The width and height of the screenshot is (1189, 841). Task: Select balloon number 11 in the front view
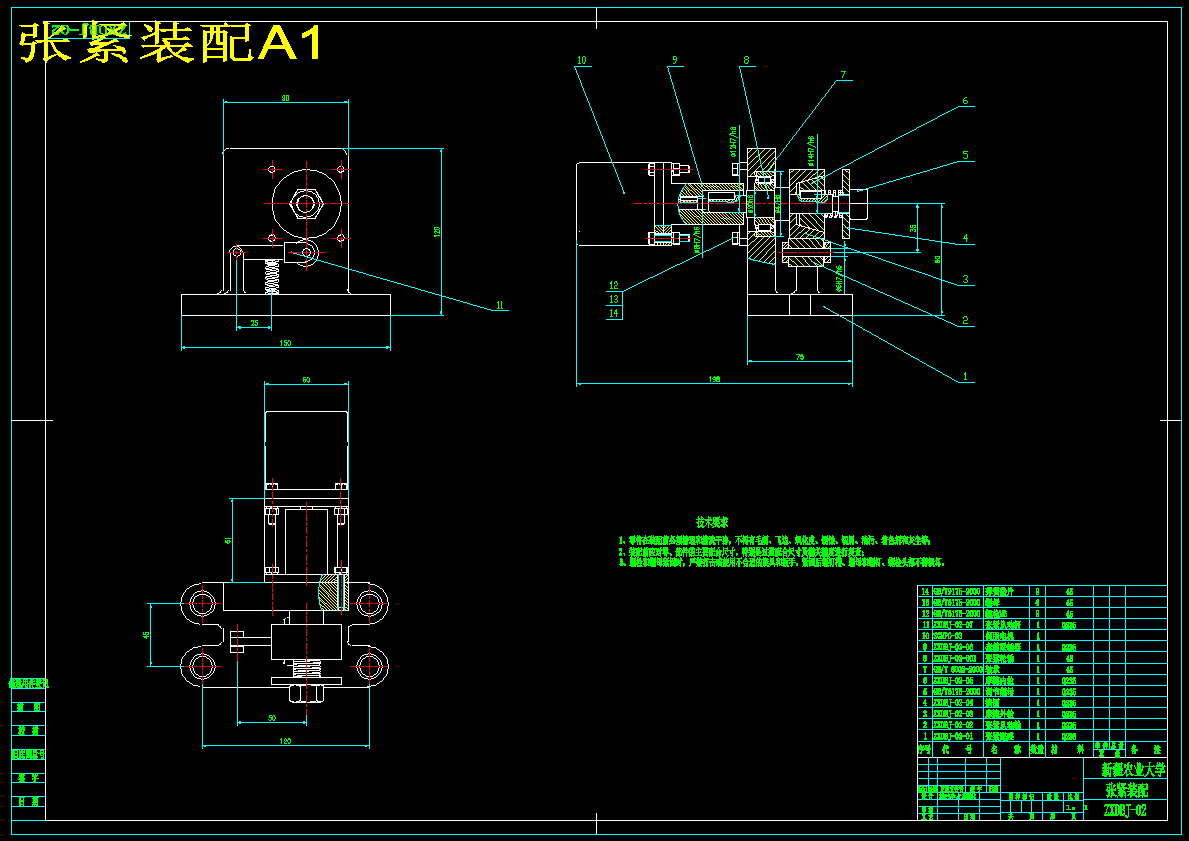(x=500, y=305)
